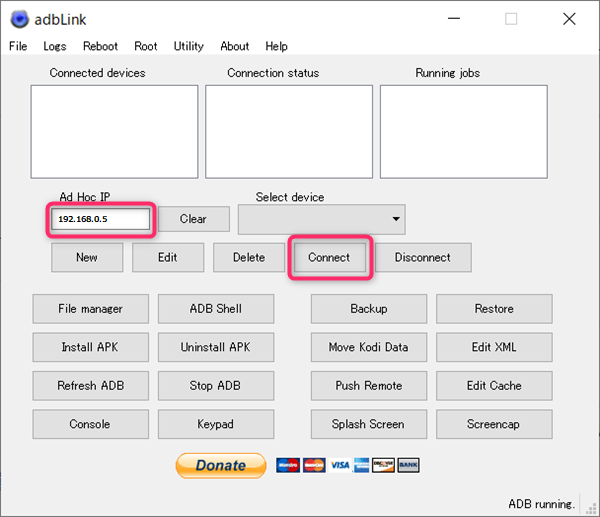Viewport: 600px width, 517px height.
Task: Click Refresh ADB
Action: click(91, 386)
